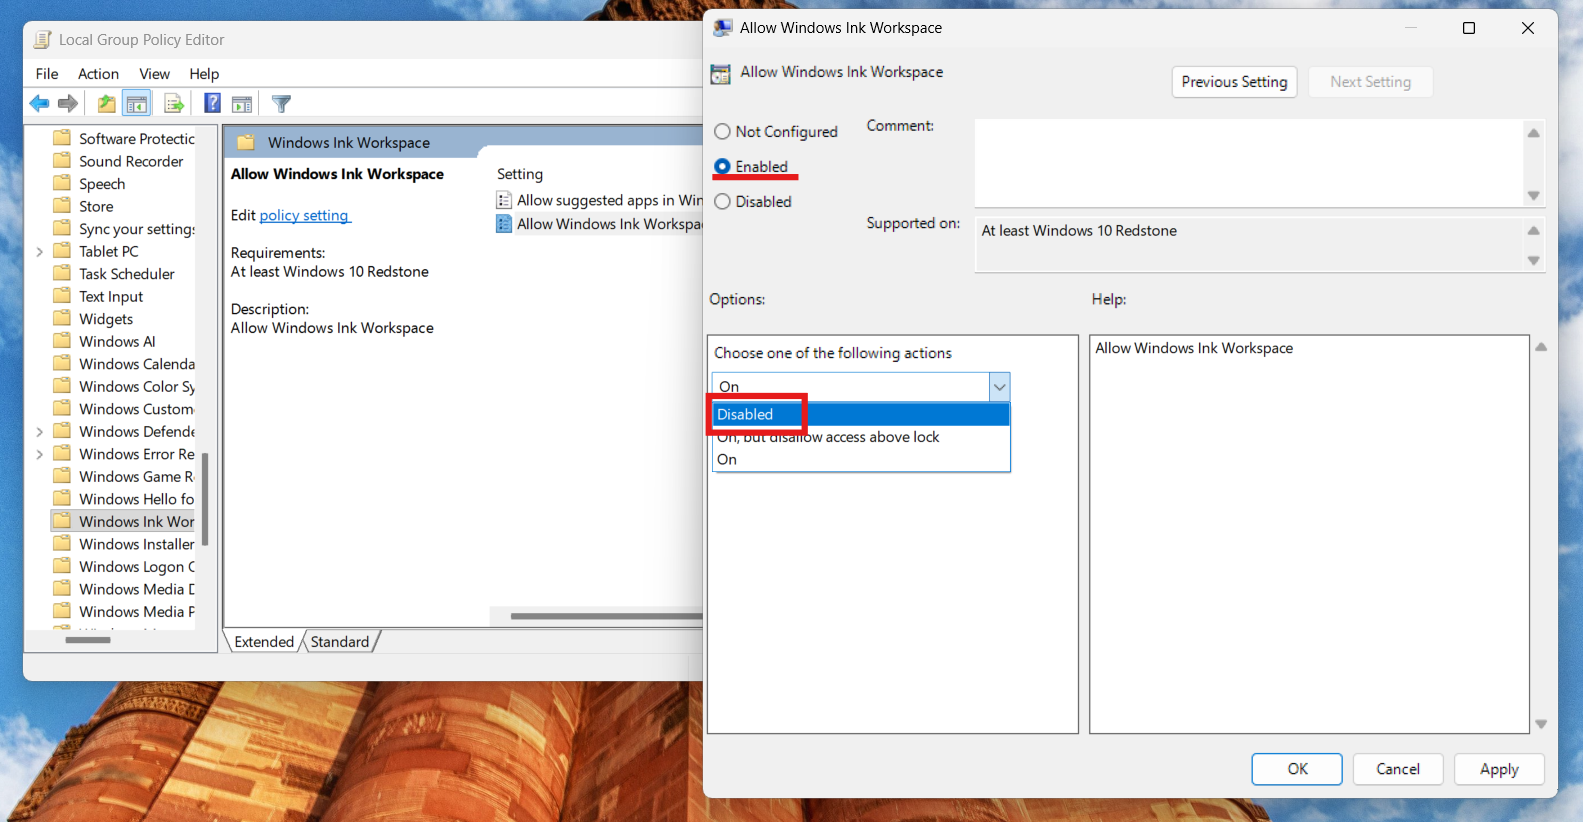1583x822 pixels.
Task: Choose Disabled from the dropdown list
Action: tap(861, 414)
